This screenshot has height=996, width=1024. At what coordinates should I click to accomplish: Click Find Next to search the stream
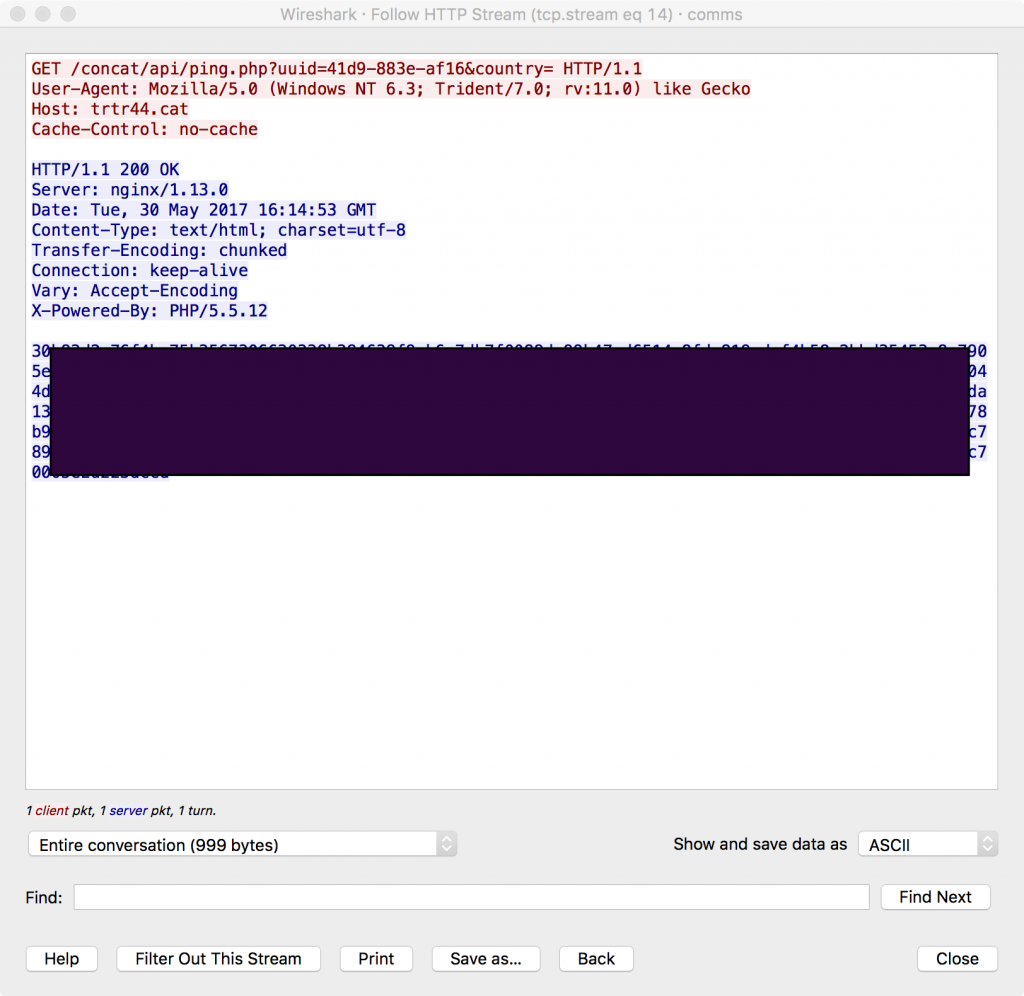coord(934,897)
